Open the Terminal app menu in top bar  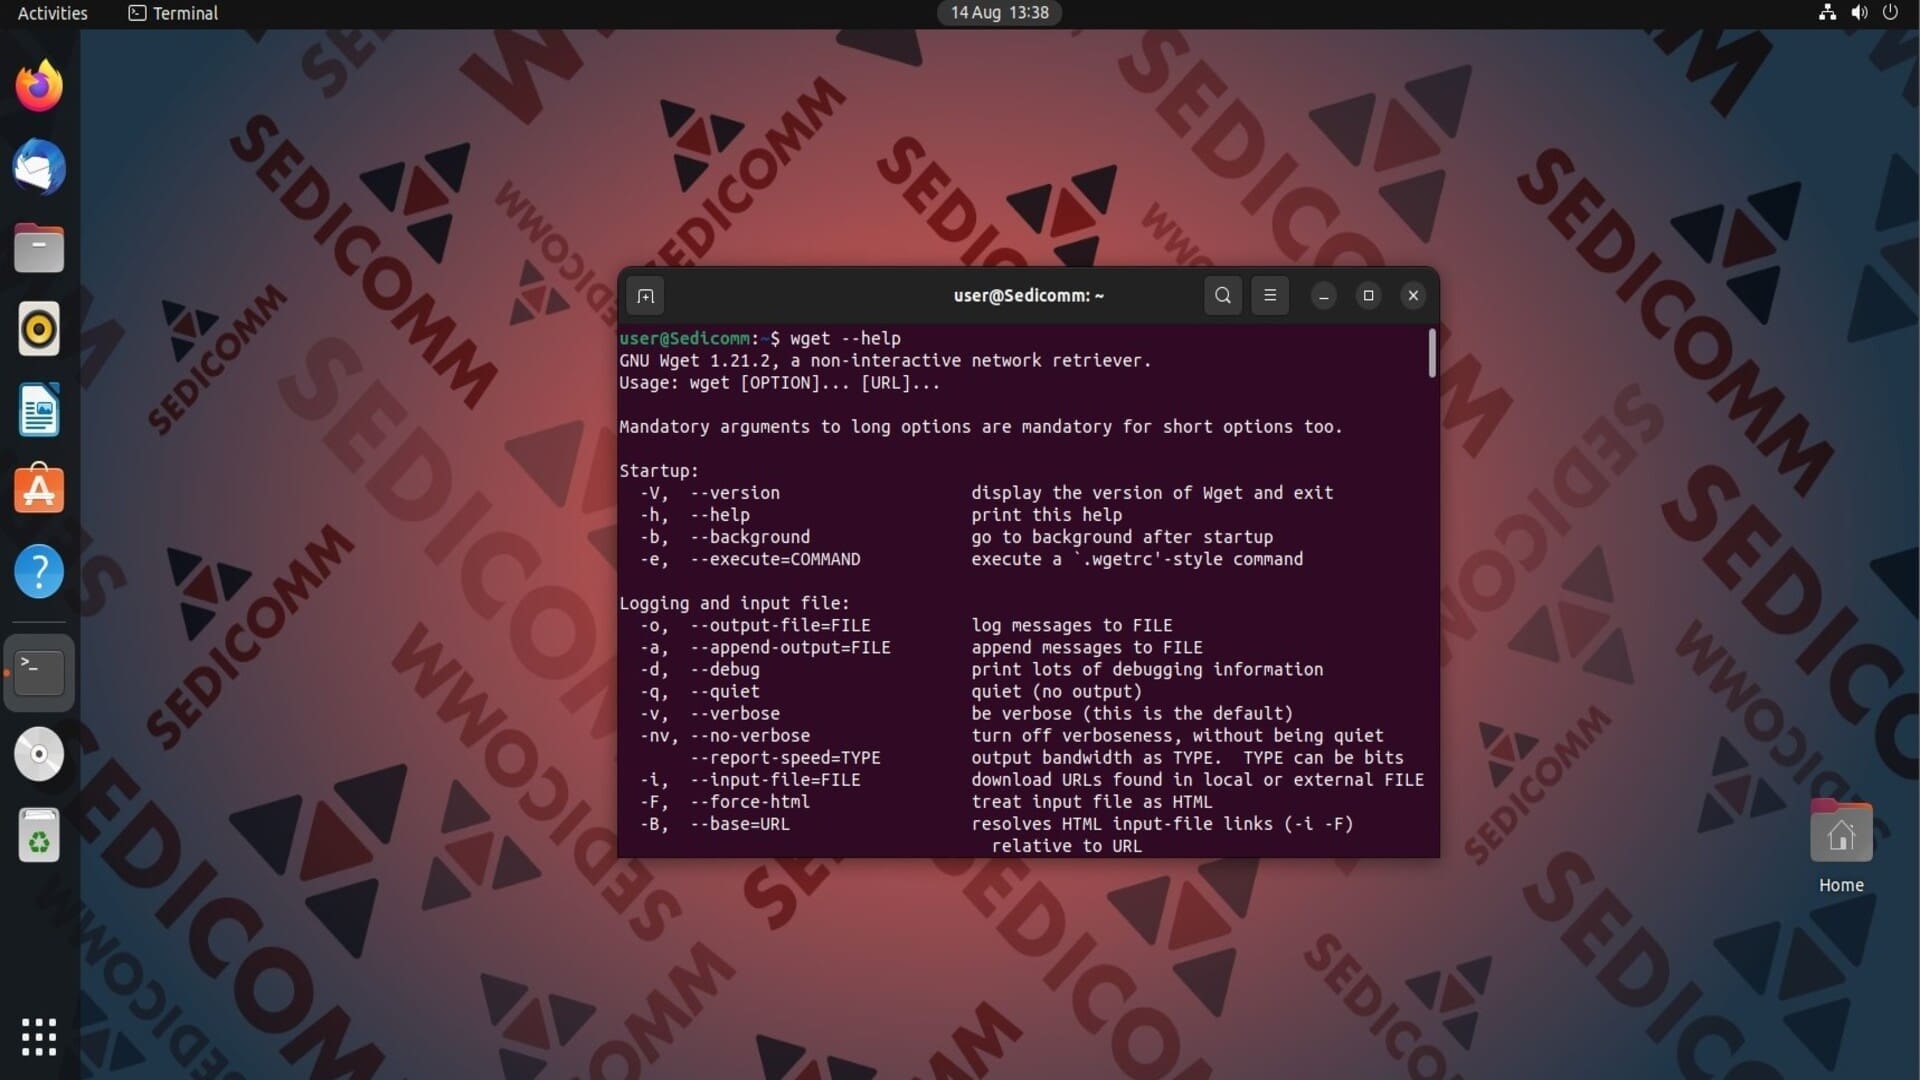click(173, 13)
